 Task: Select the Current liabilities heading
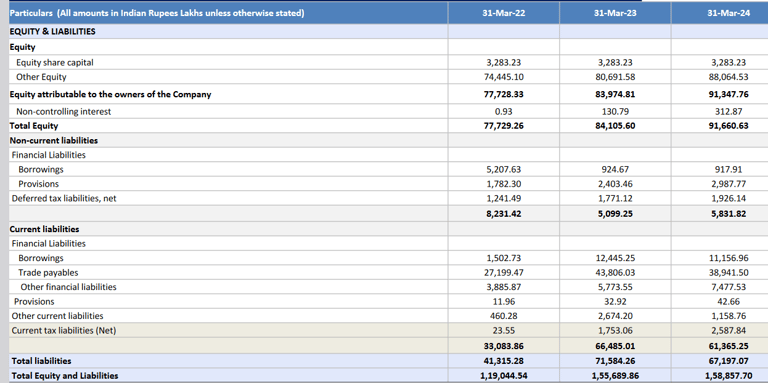[x=45, y=229]
